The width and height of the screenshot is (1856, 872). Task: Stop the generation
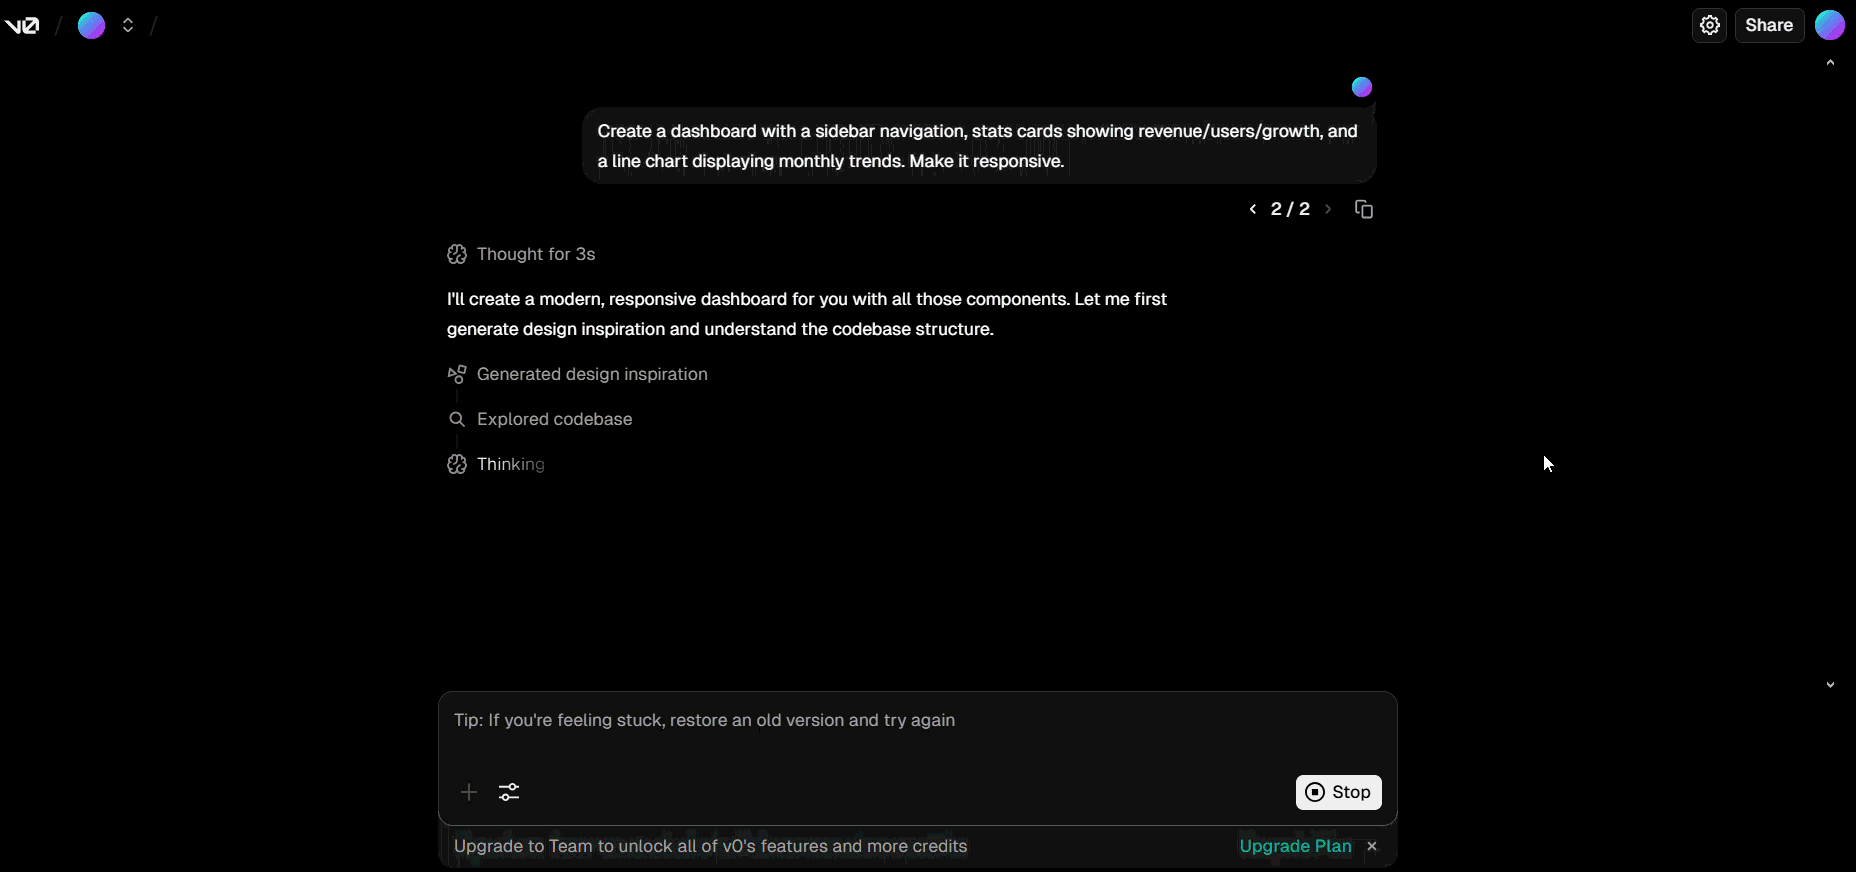[1339, 792]
